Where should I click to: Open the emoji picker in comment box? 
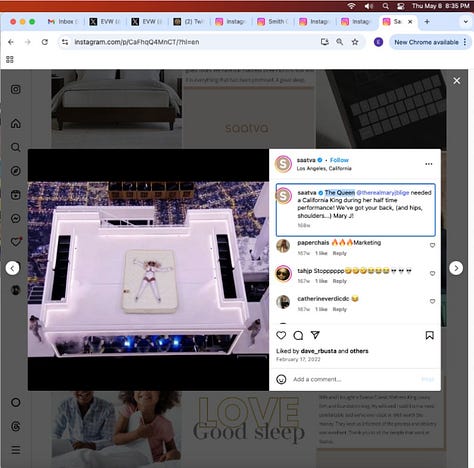pos(281,379)
